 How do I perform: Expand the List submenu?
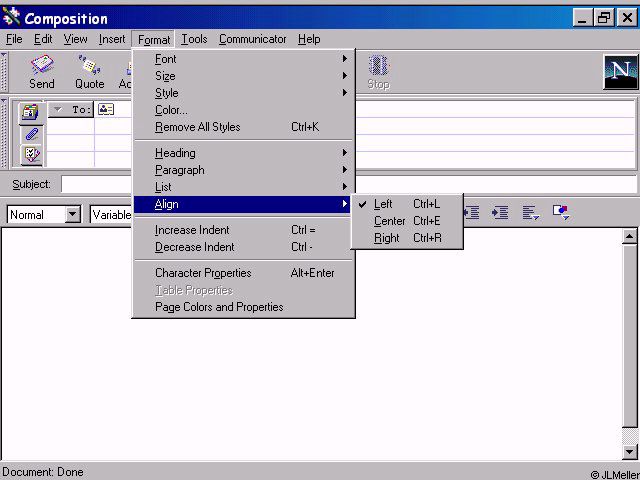click(244, 187)
